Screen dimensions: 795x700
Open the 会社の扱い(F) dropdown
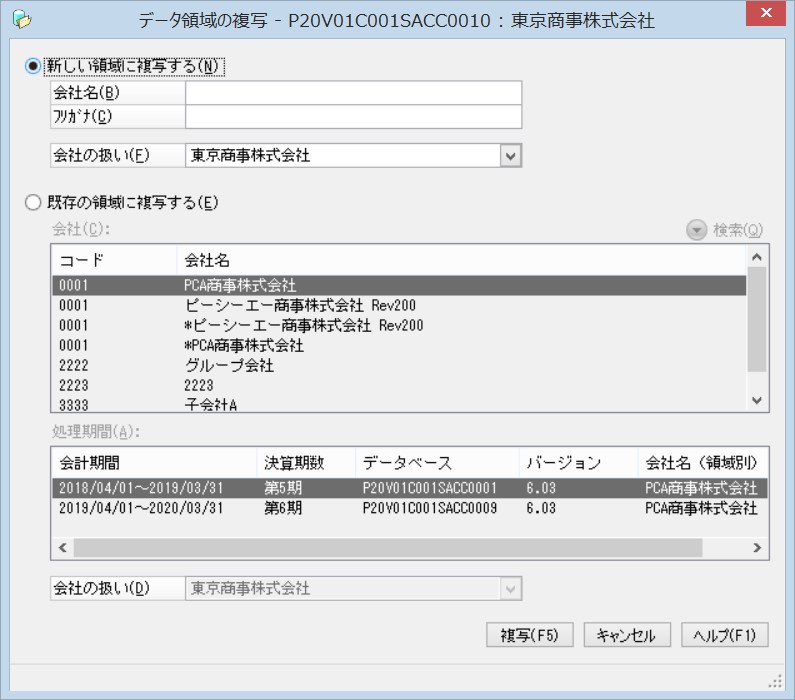pos(511,156)
